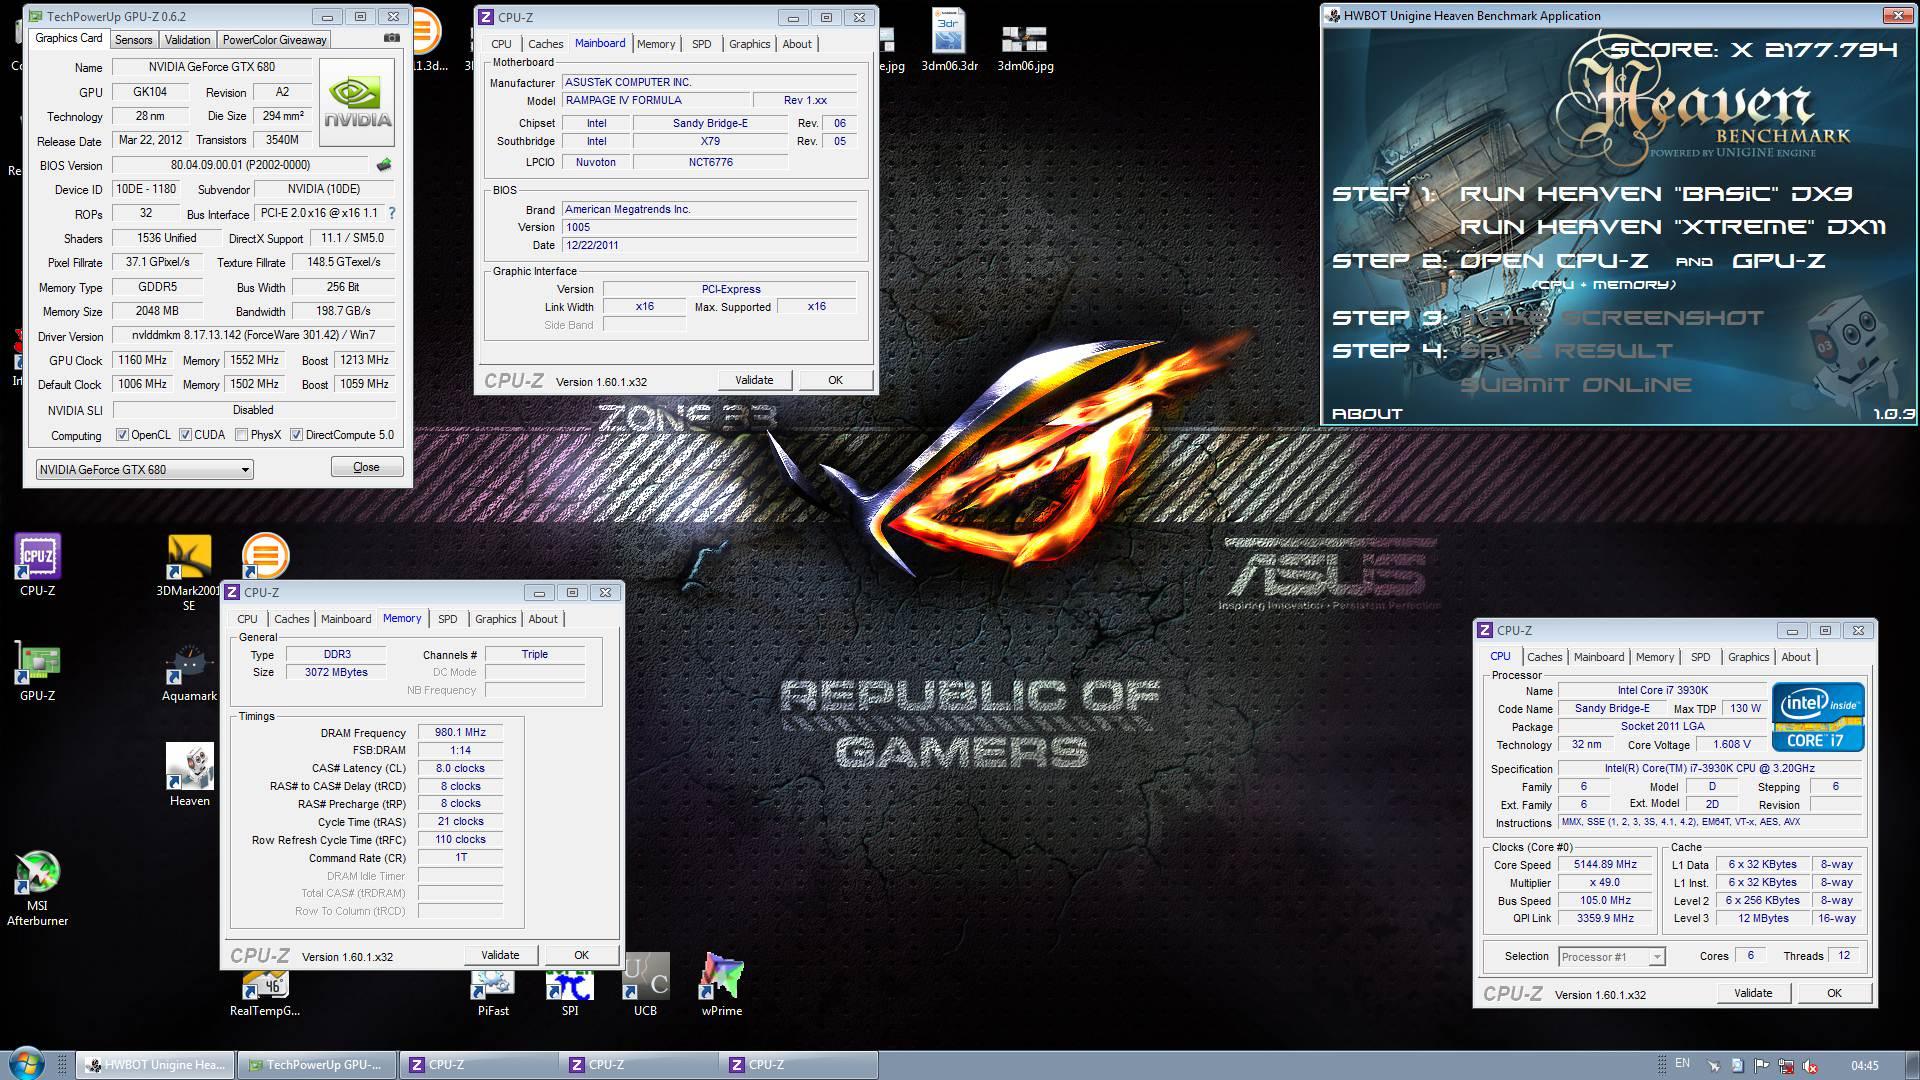Image resolution: width=1920 pixels, height=1080 pixels.
Task: Click the DRAM Frequency 980.1 MHz value
Action: point(460,733)
